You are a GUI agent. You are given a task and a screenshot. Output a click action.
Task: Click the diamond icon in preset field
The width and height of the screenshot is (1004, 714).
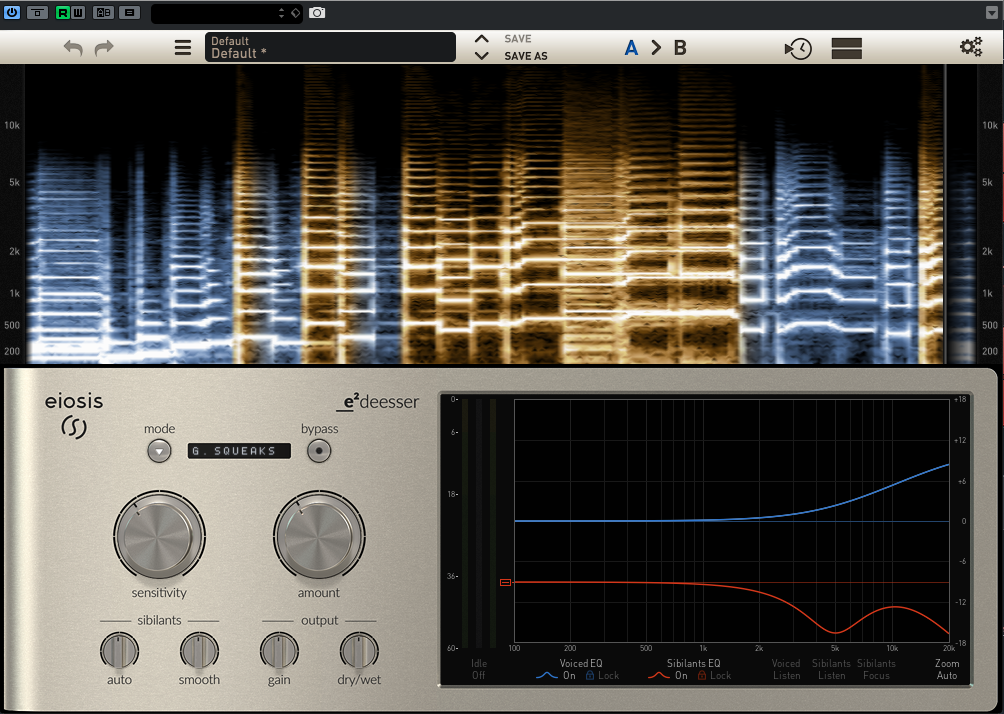pyautogui.click(x=295, y=13)
